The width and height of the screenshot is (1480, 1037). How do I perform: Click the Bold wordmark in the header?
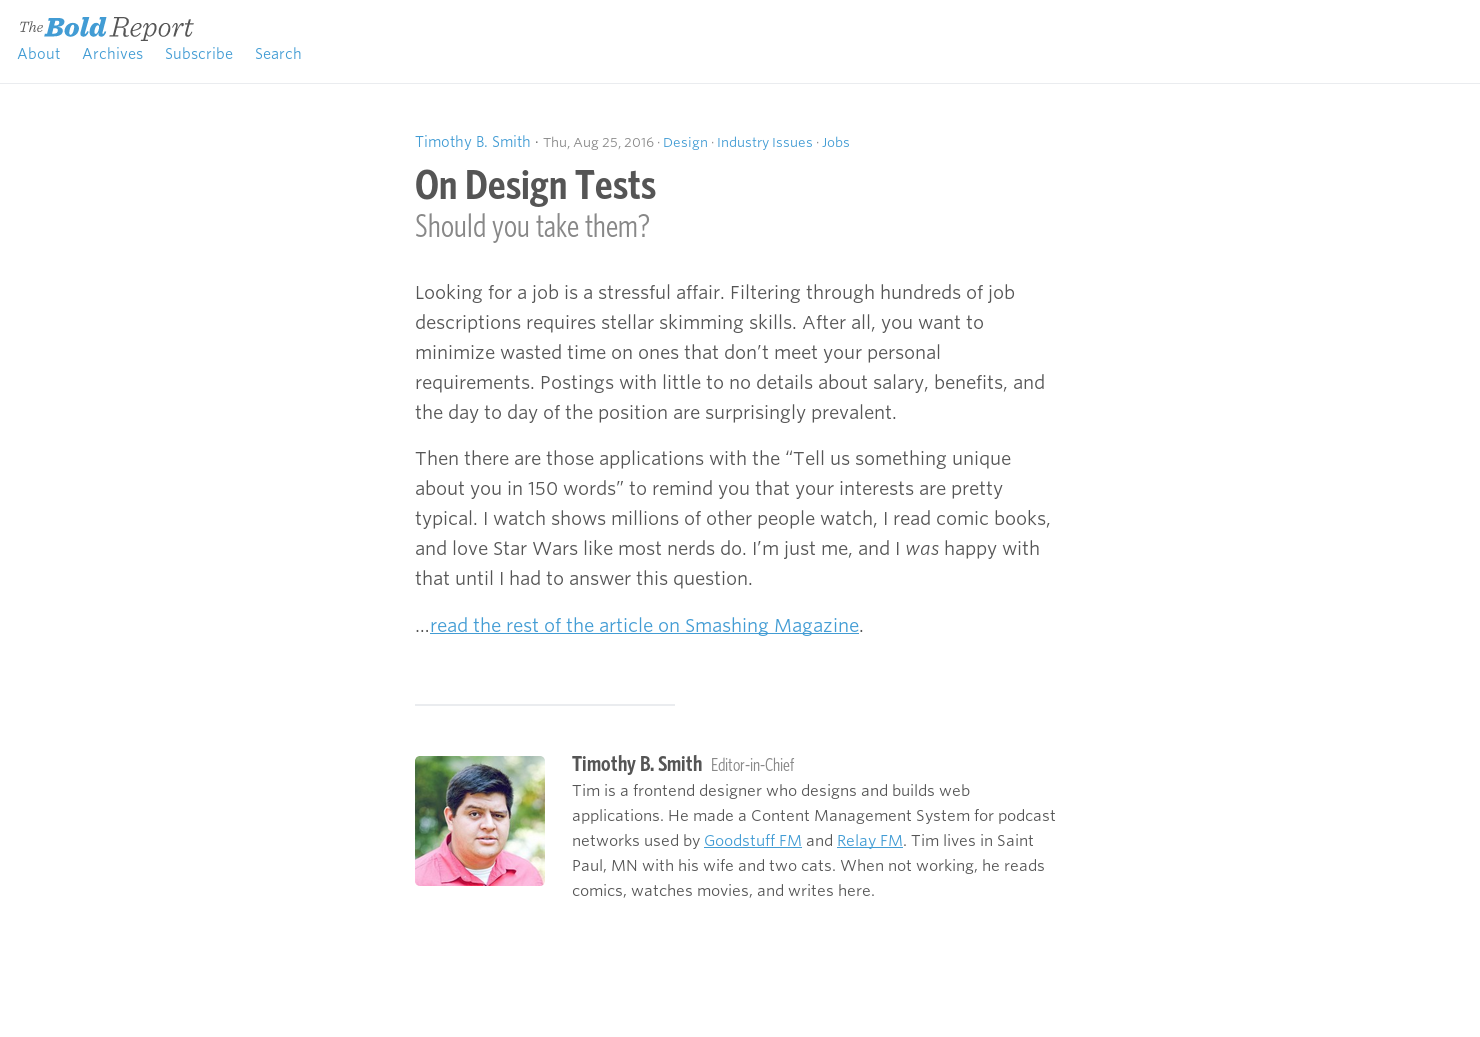[80, 27]
